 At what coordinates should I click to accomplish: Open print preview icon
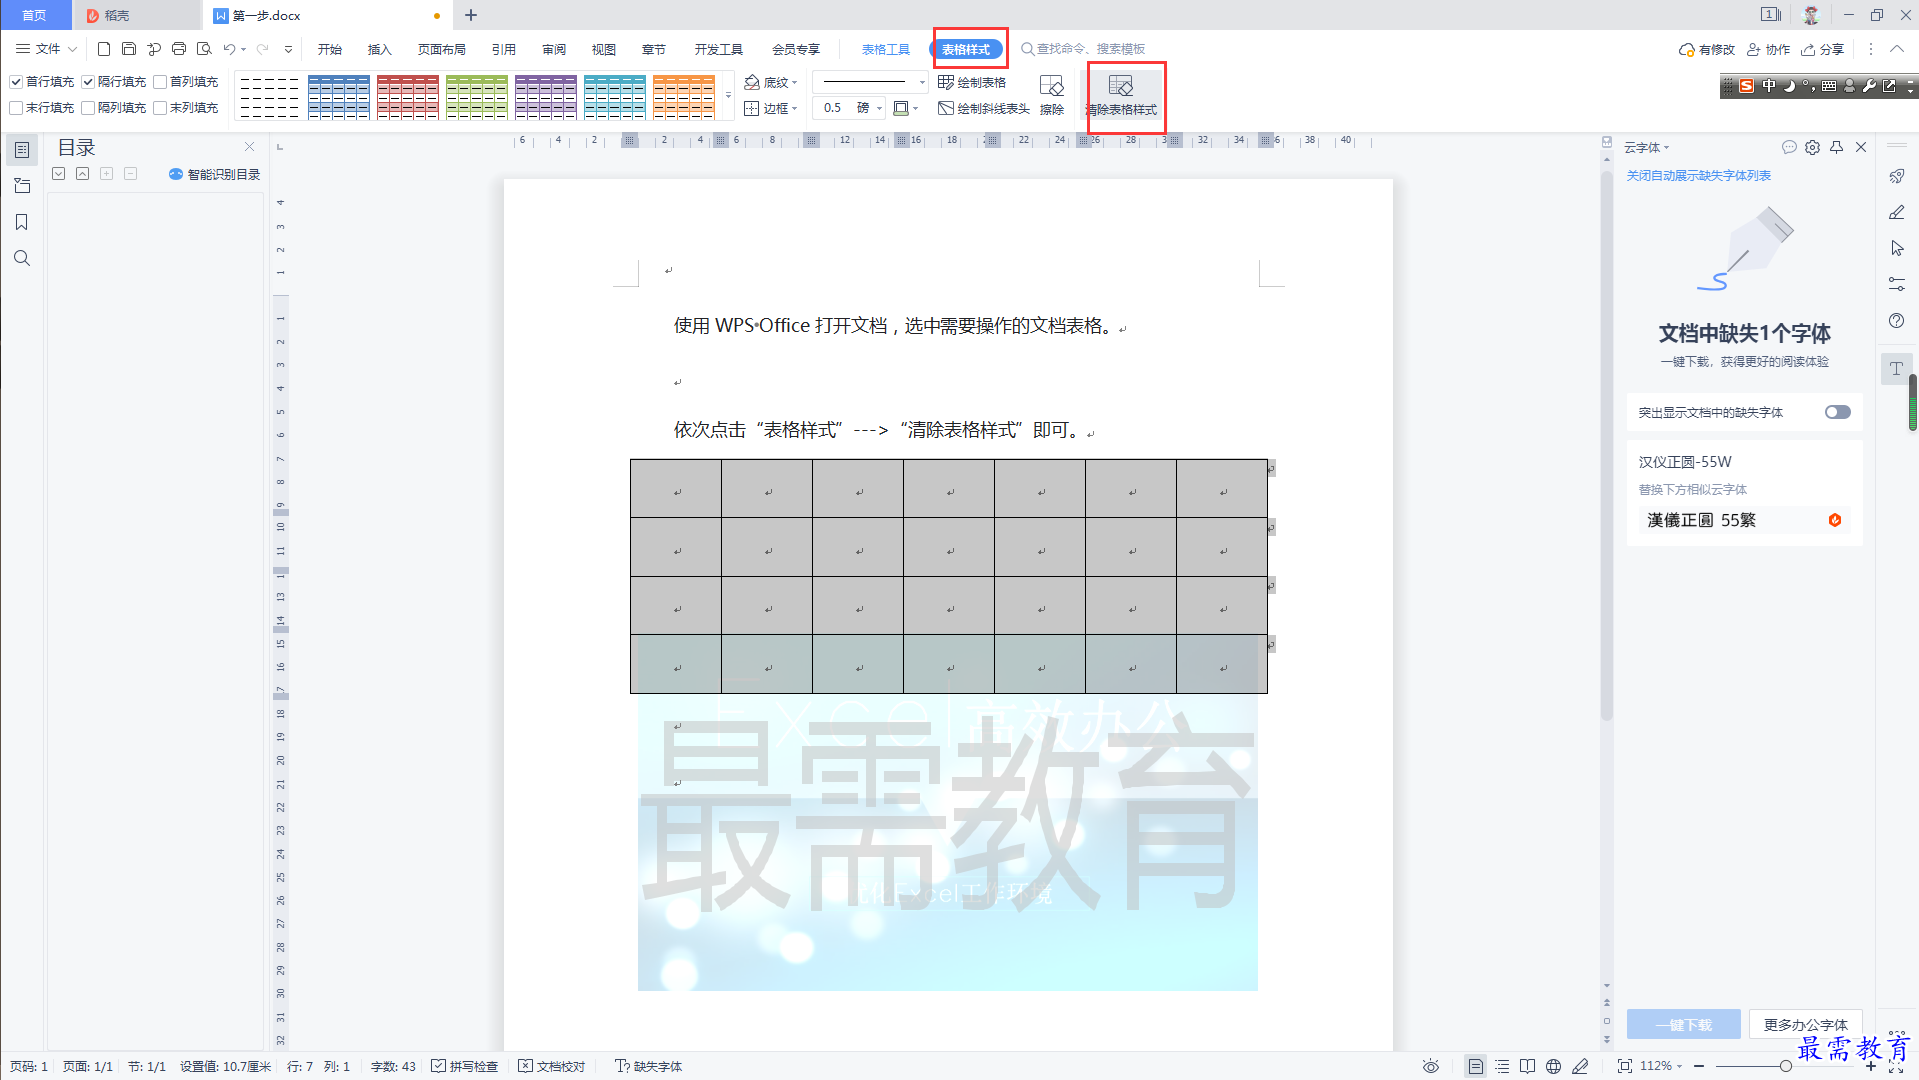coord(204,49)
